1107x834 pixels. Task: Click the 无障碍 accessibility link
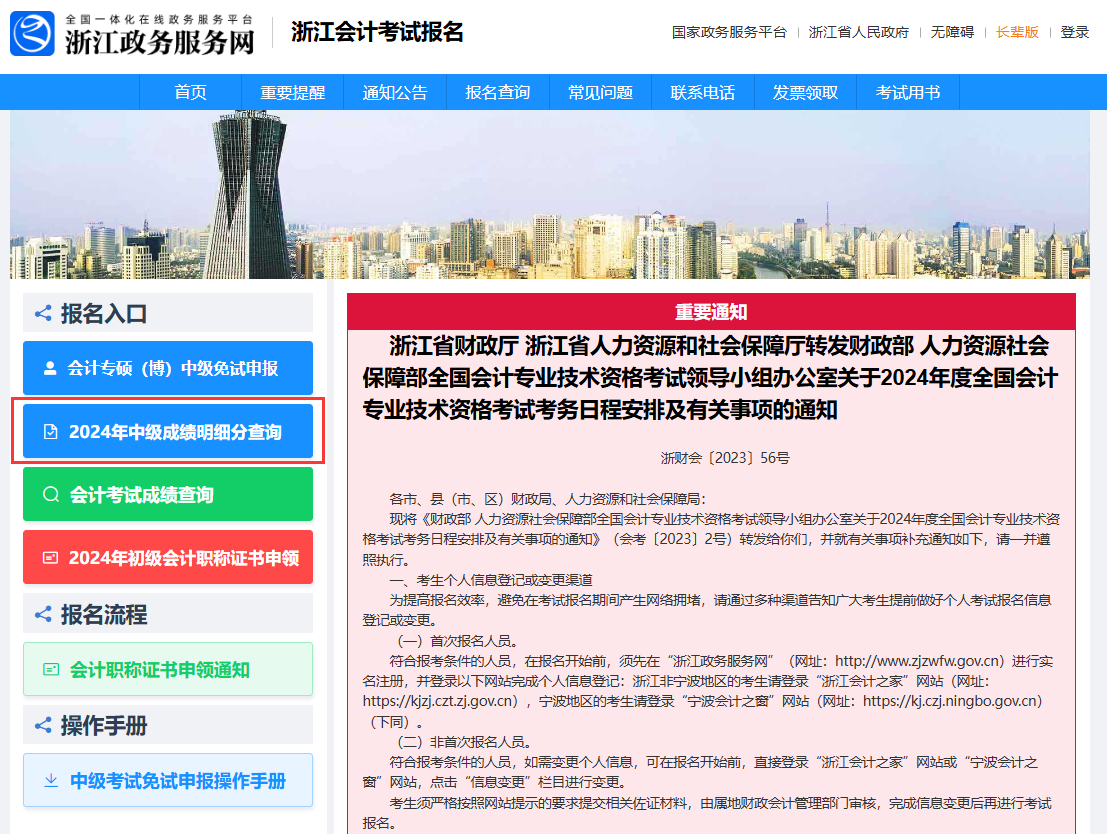(951, 32)
